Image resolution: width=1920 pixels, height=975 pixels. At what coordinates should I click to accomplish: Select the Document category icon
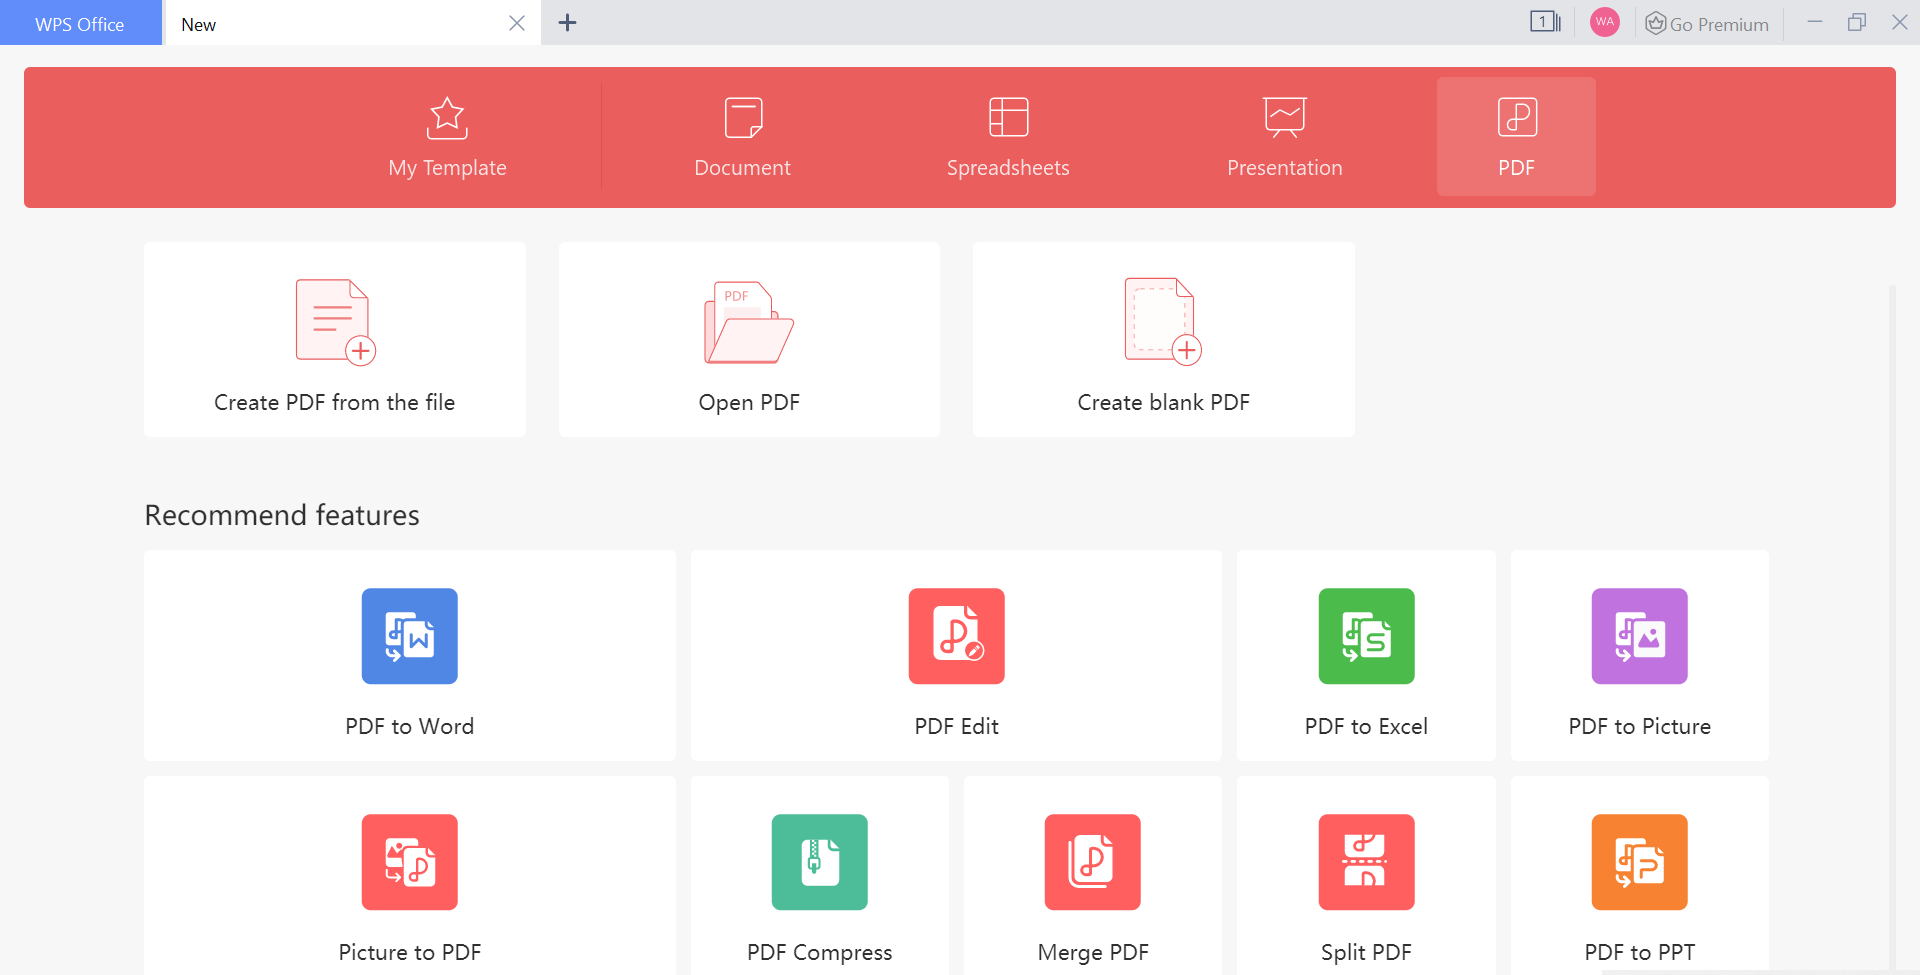[x=743, y=117]
